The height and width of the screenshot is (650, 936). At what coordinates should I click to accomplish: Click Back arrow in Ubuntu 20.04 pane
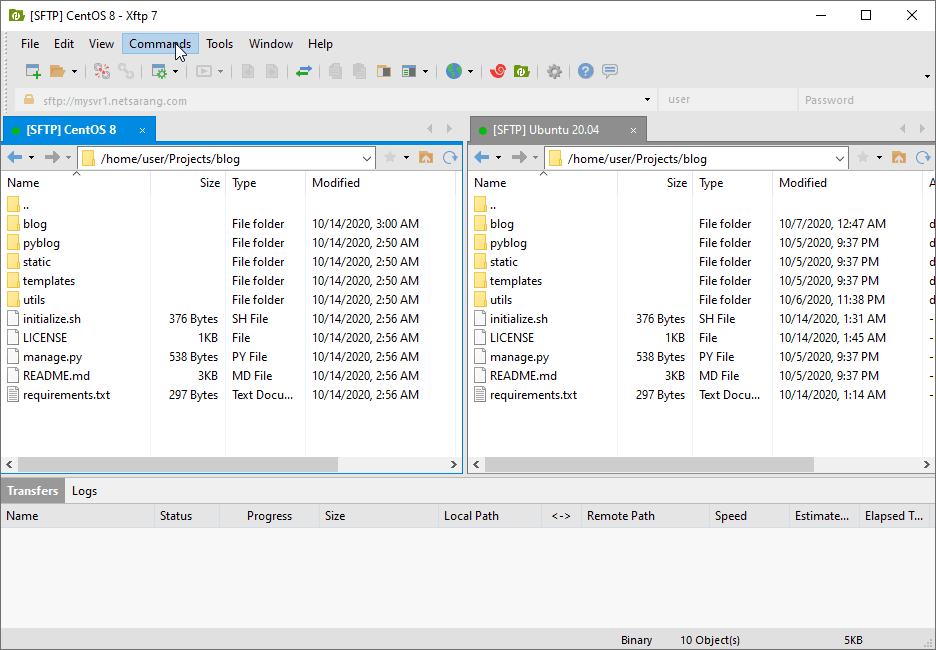[x=482, y=158]
